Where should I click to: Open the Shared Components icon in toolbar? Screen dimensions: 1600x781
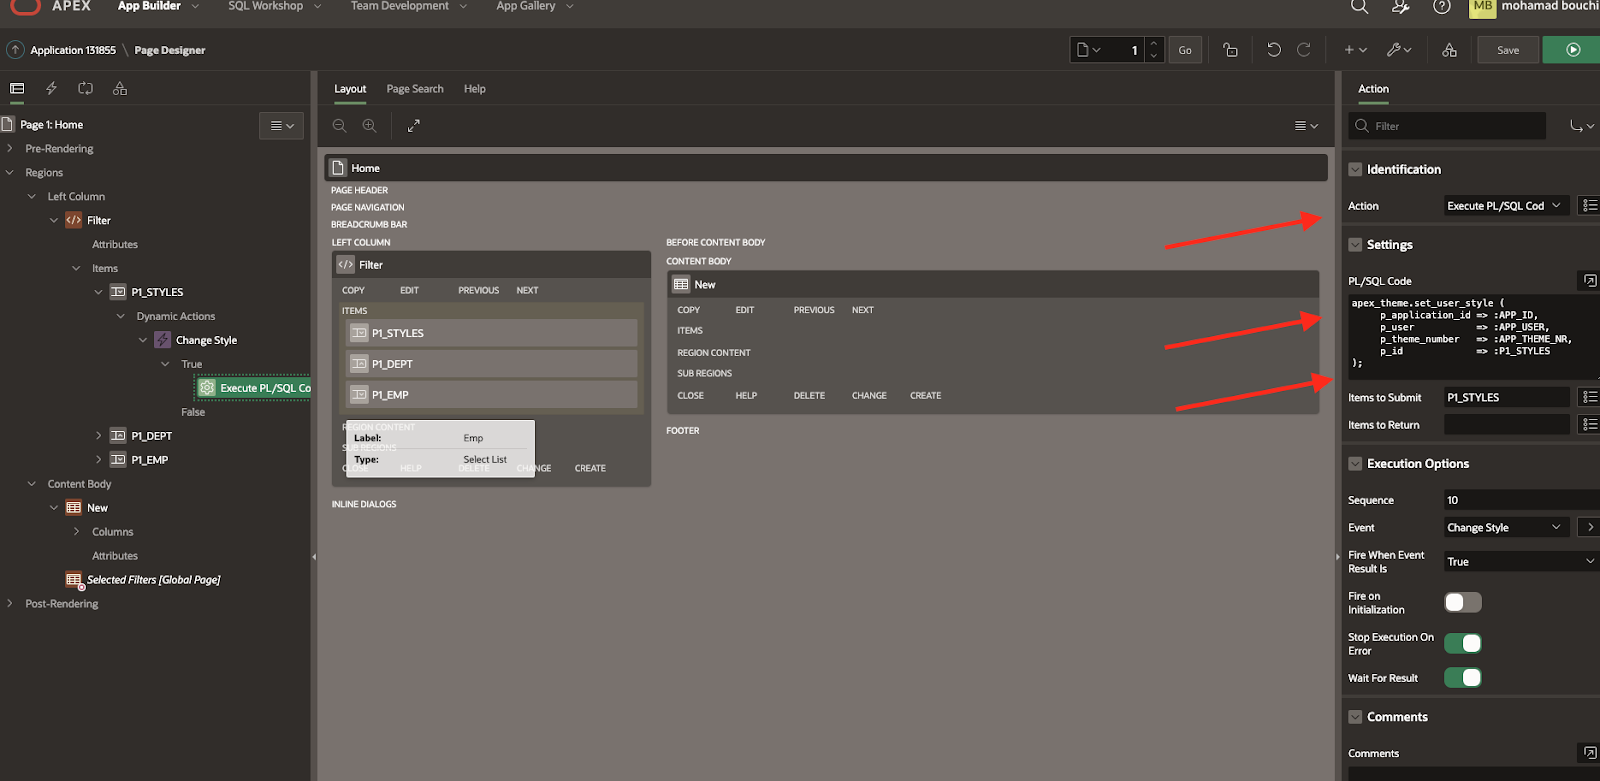pos(1449,50)
